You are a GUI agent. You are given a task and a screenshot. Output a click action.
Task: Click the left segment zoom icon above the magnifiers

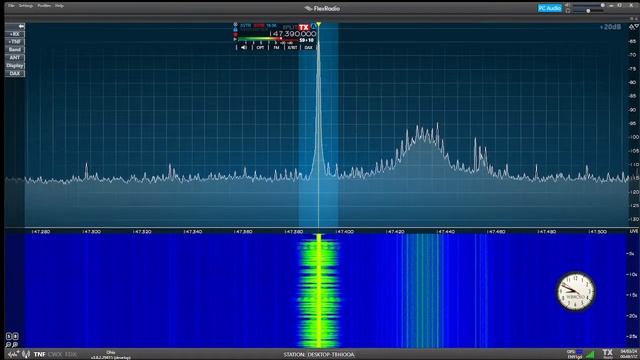click(9, 336)
